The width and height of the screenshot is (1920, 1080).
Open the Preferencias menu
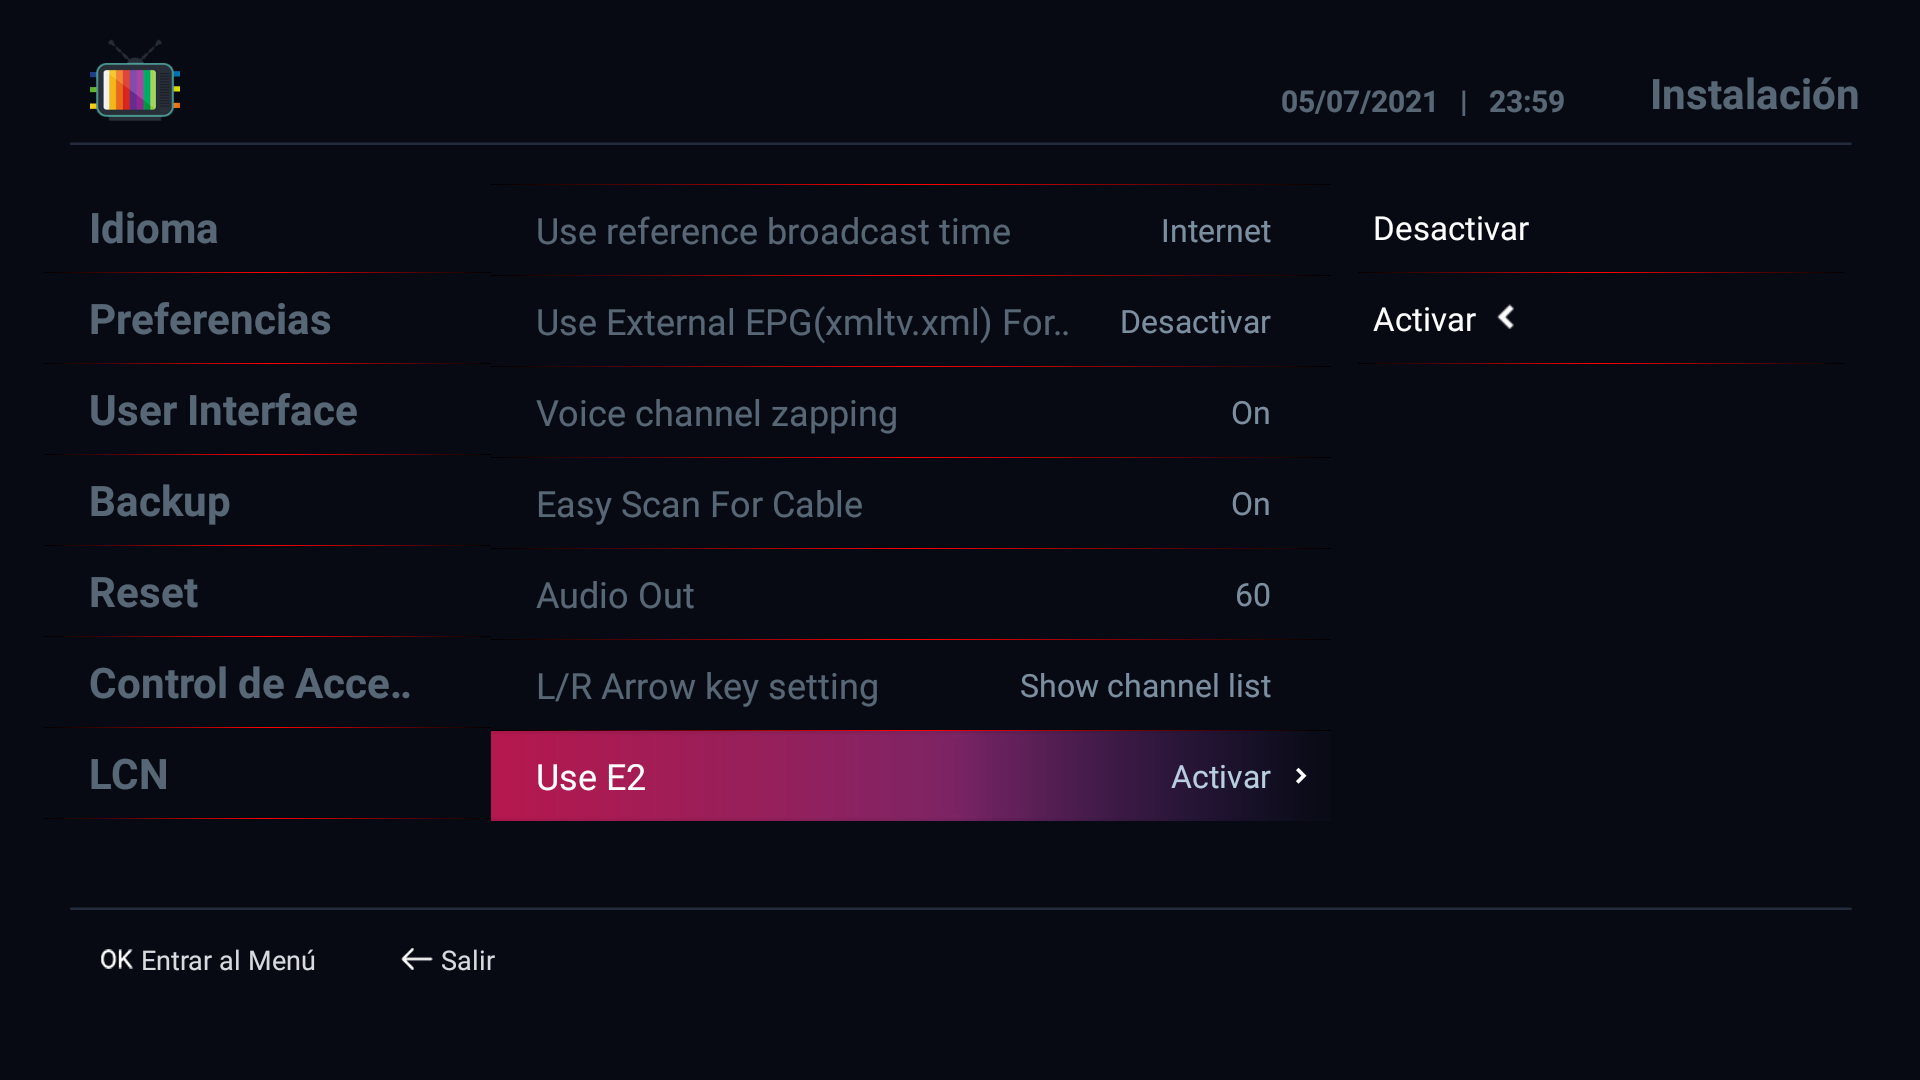pyautogui.click(x=210, y=320)
